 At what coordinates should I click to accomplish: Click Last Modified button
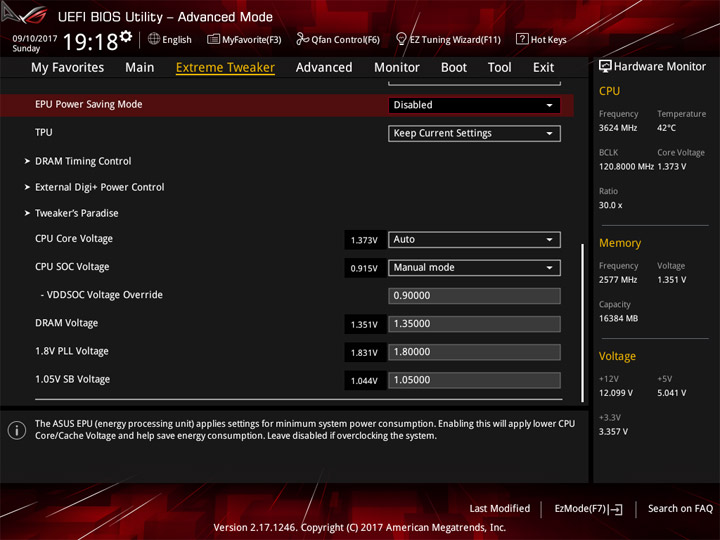coord(500,509)
